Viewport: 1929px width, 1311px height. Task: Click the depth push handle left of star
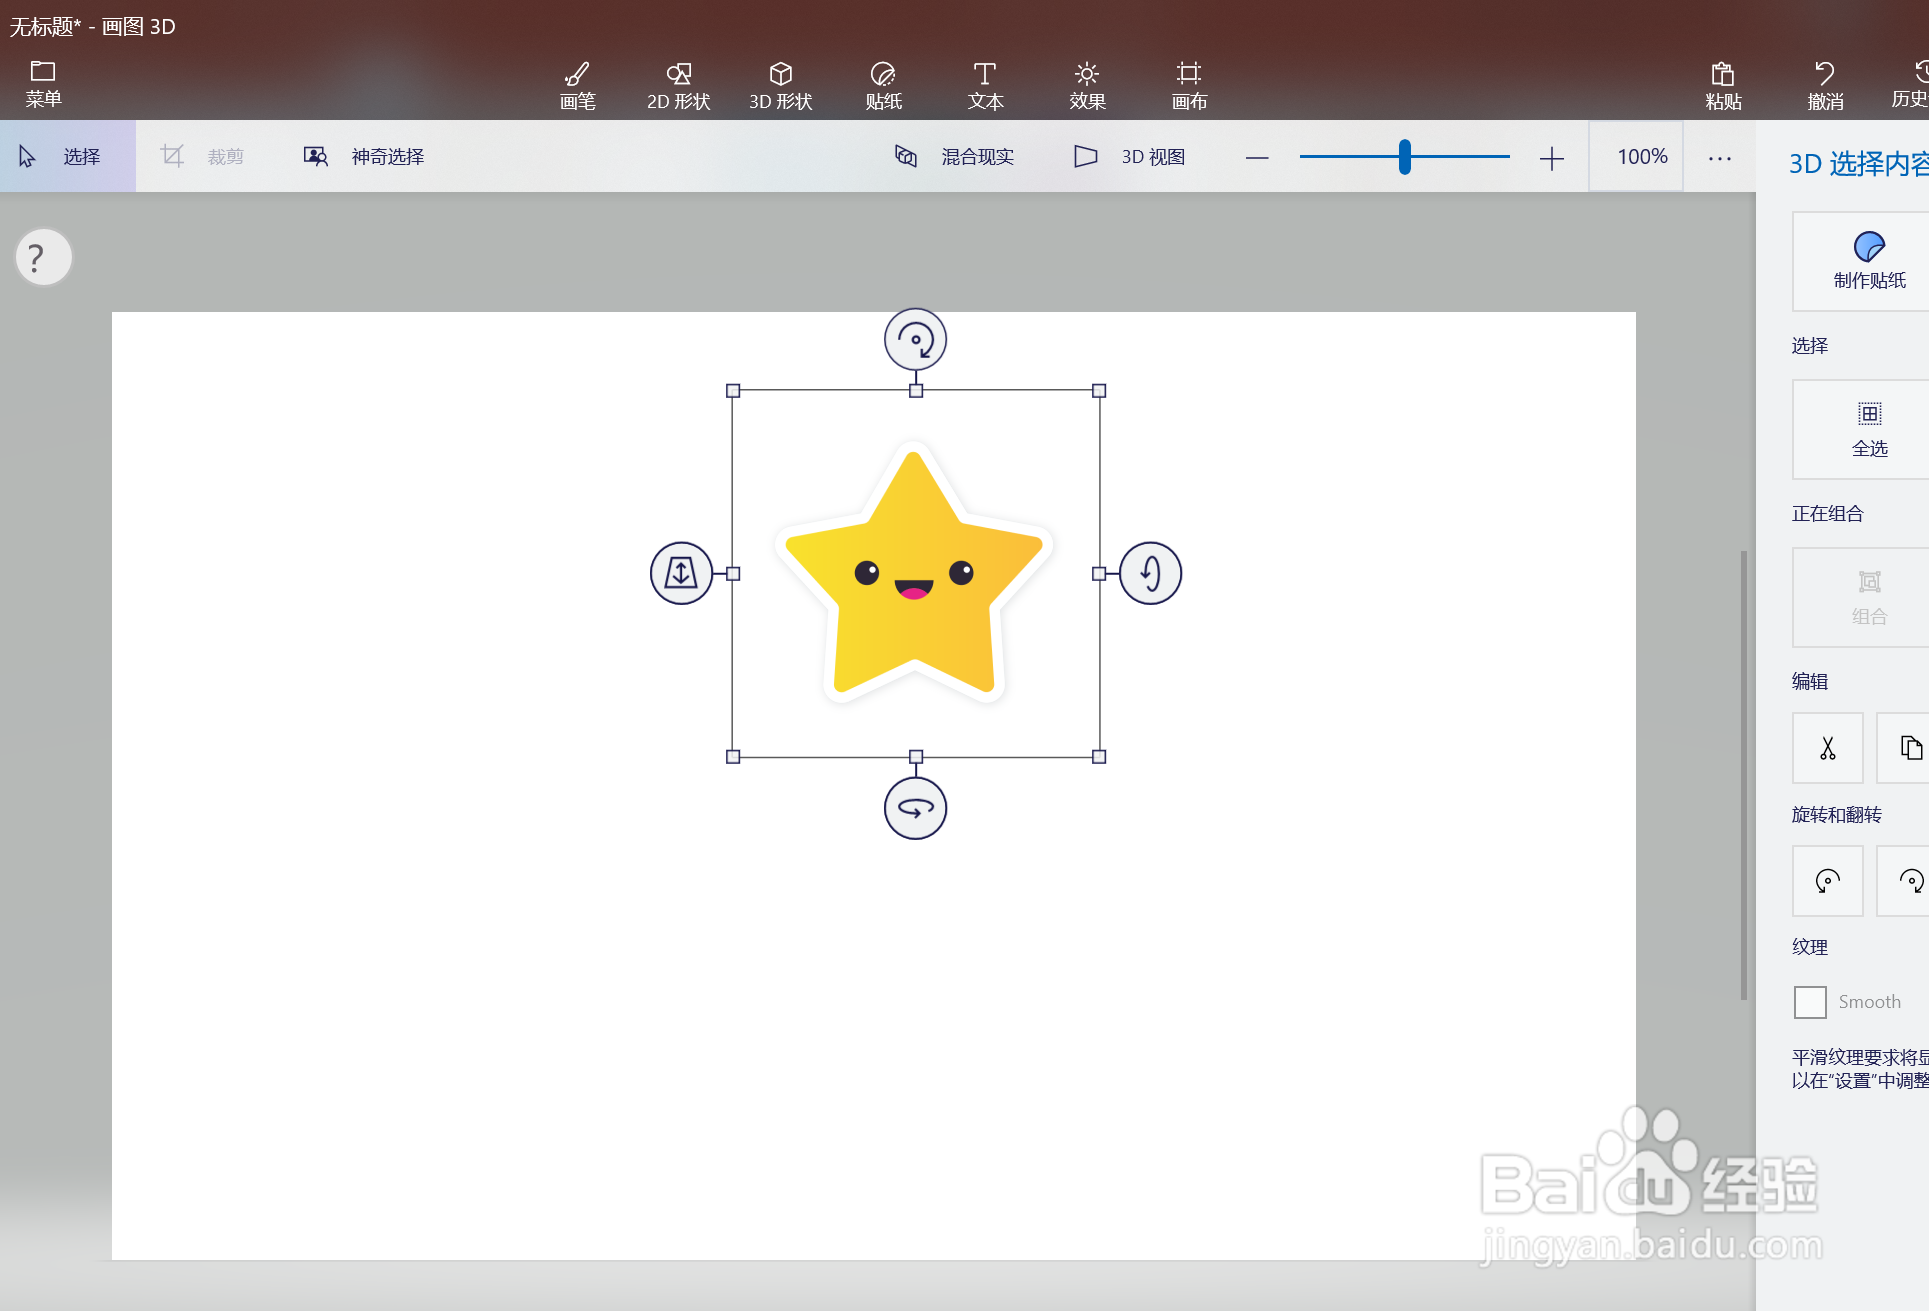tap(681, 573)
